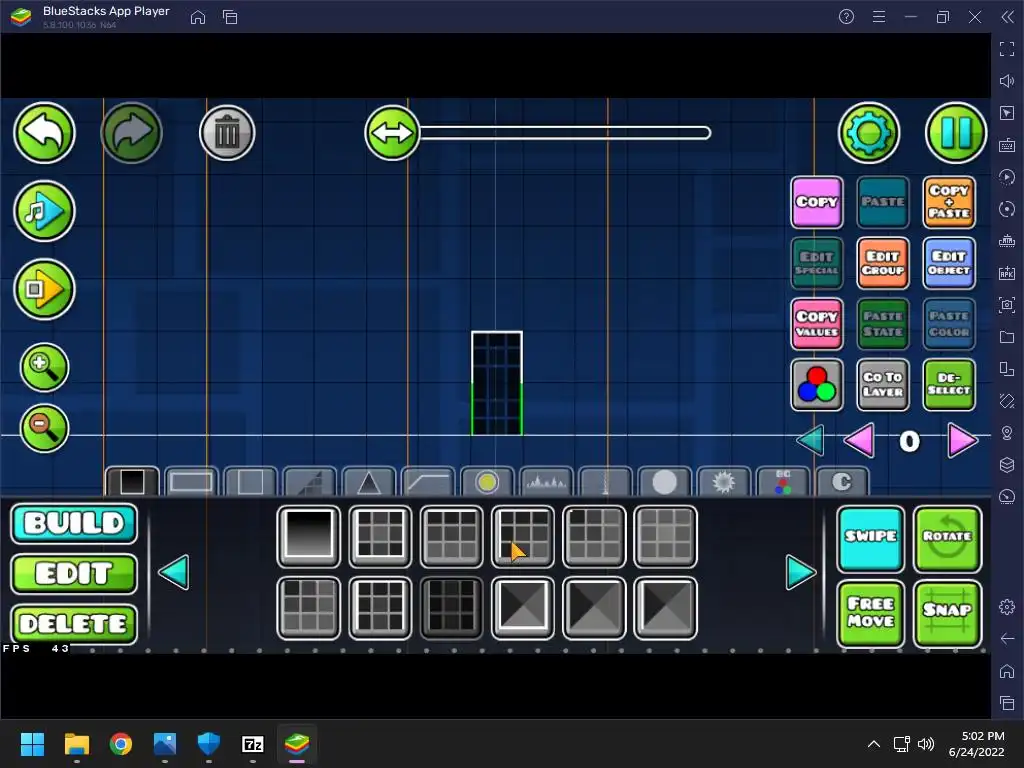1024x768 pixels.
Task: Select the black block category tab
Action: (131, 482)
